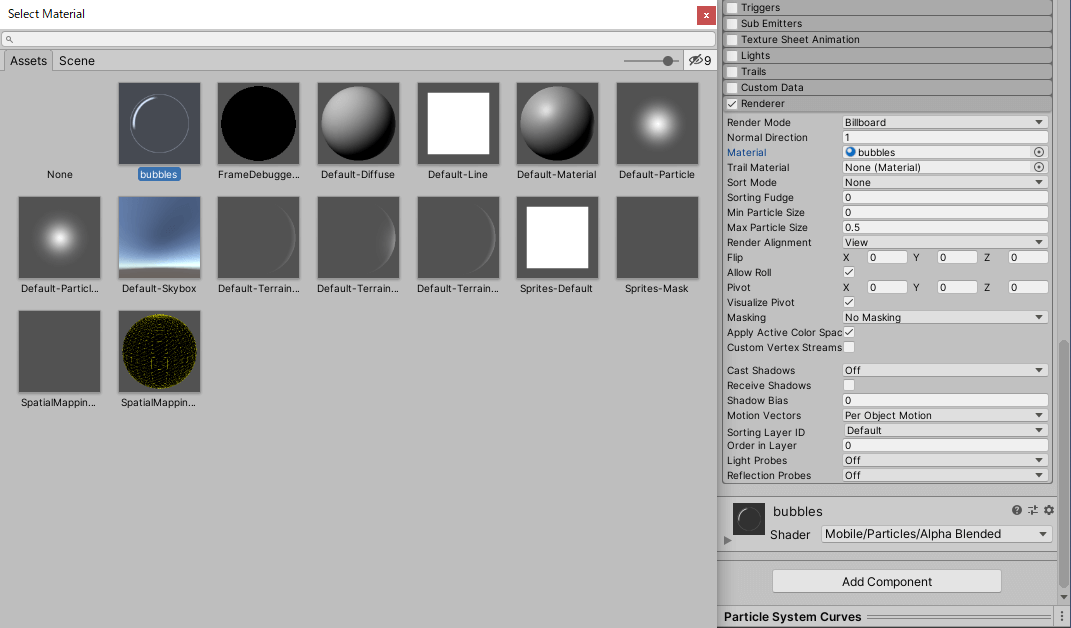Open presets for the bubbles material
The width and height of the screenshot is (1071, 628).
click(x=1033, y=510)
